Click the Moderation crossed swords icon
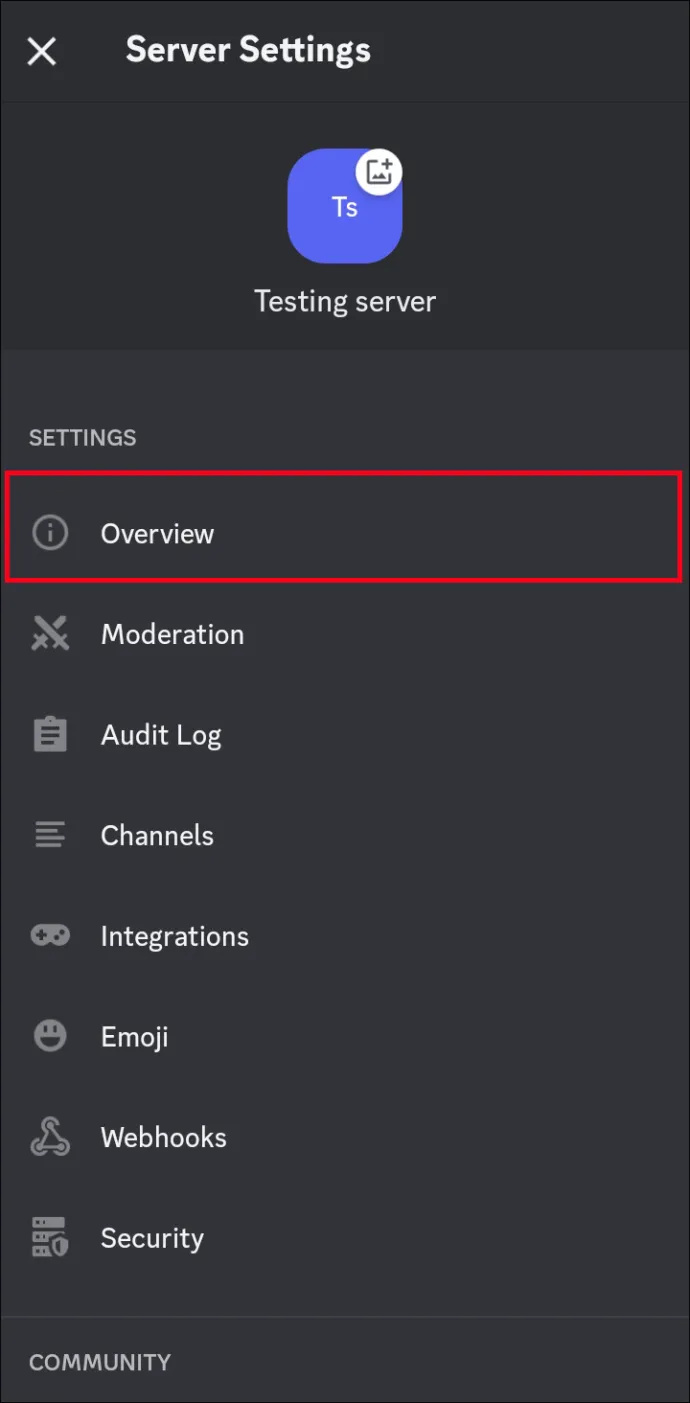The image size is (690, 1403). pos(50,634)
